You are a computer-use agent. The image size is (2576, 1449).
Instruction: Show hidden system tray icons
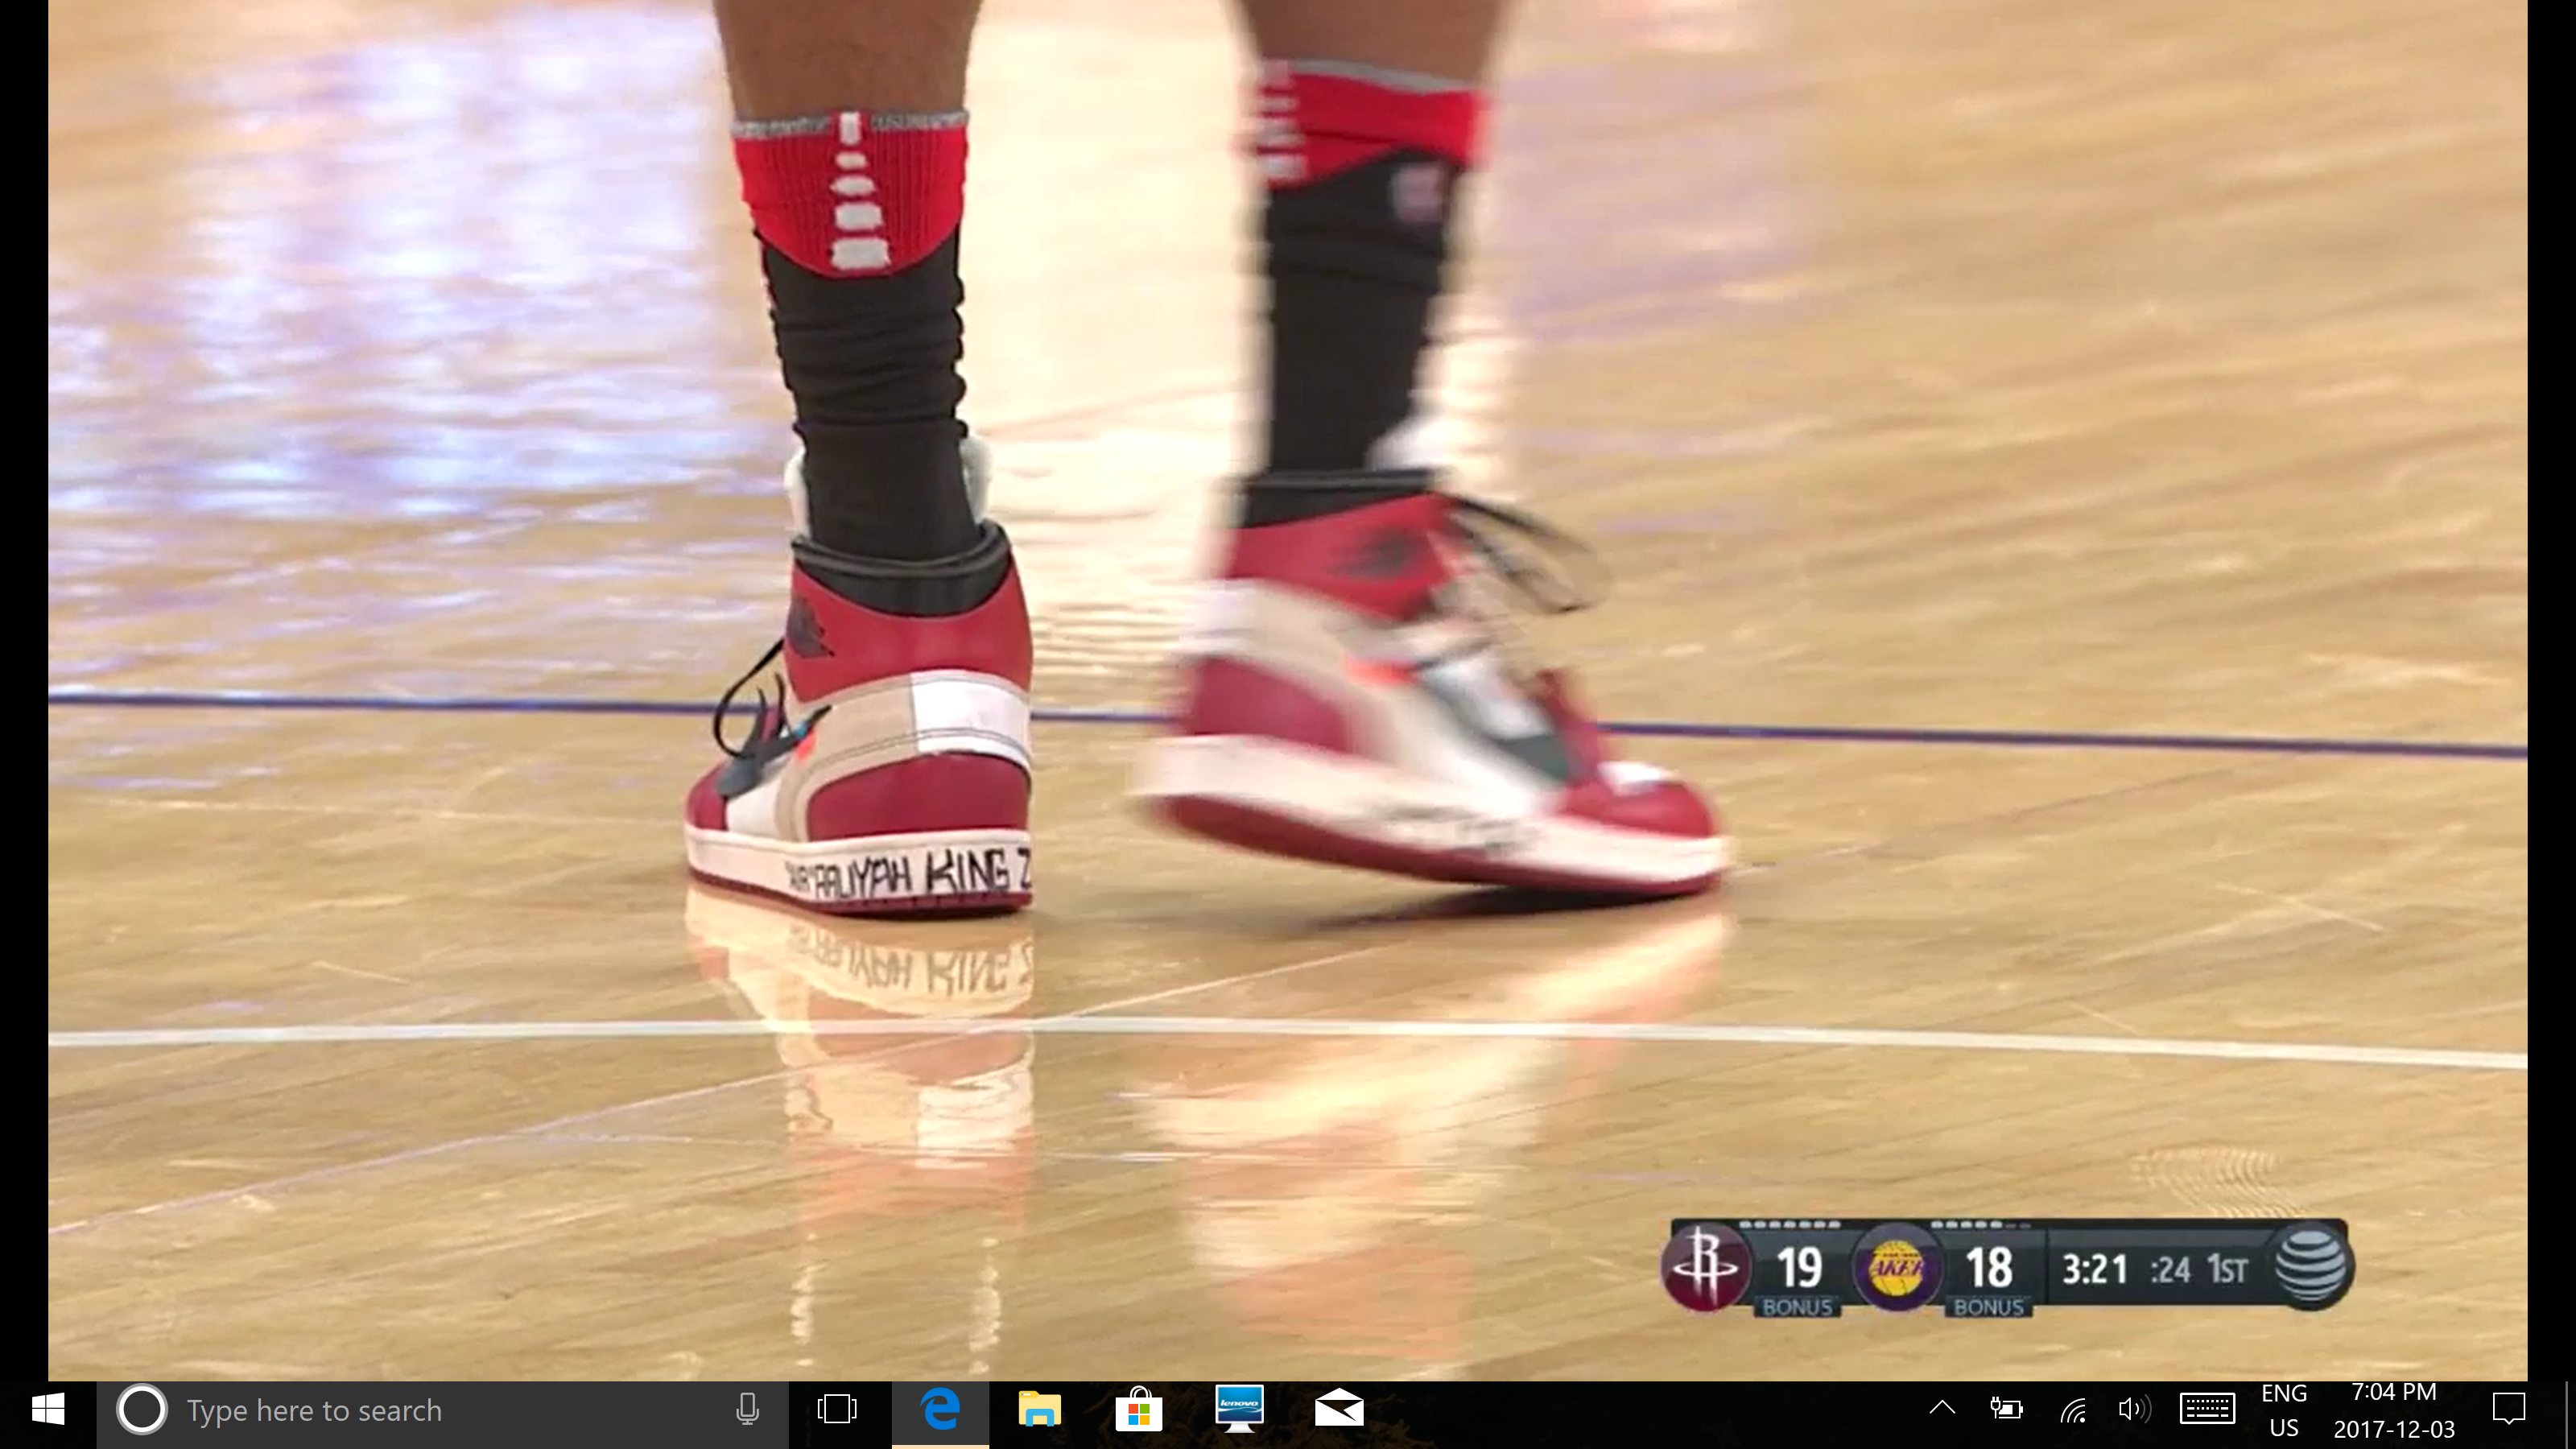1942,1409
